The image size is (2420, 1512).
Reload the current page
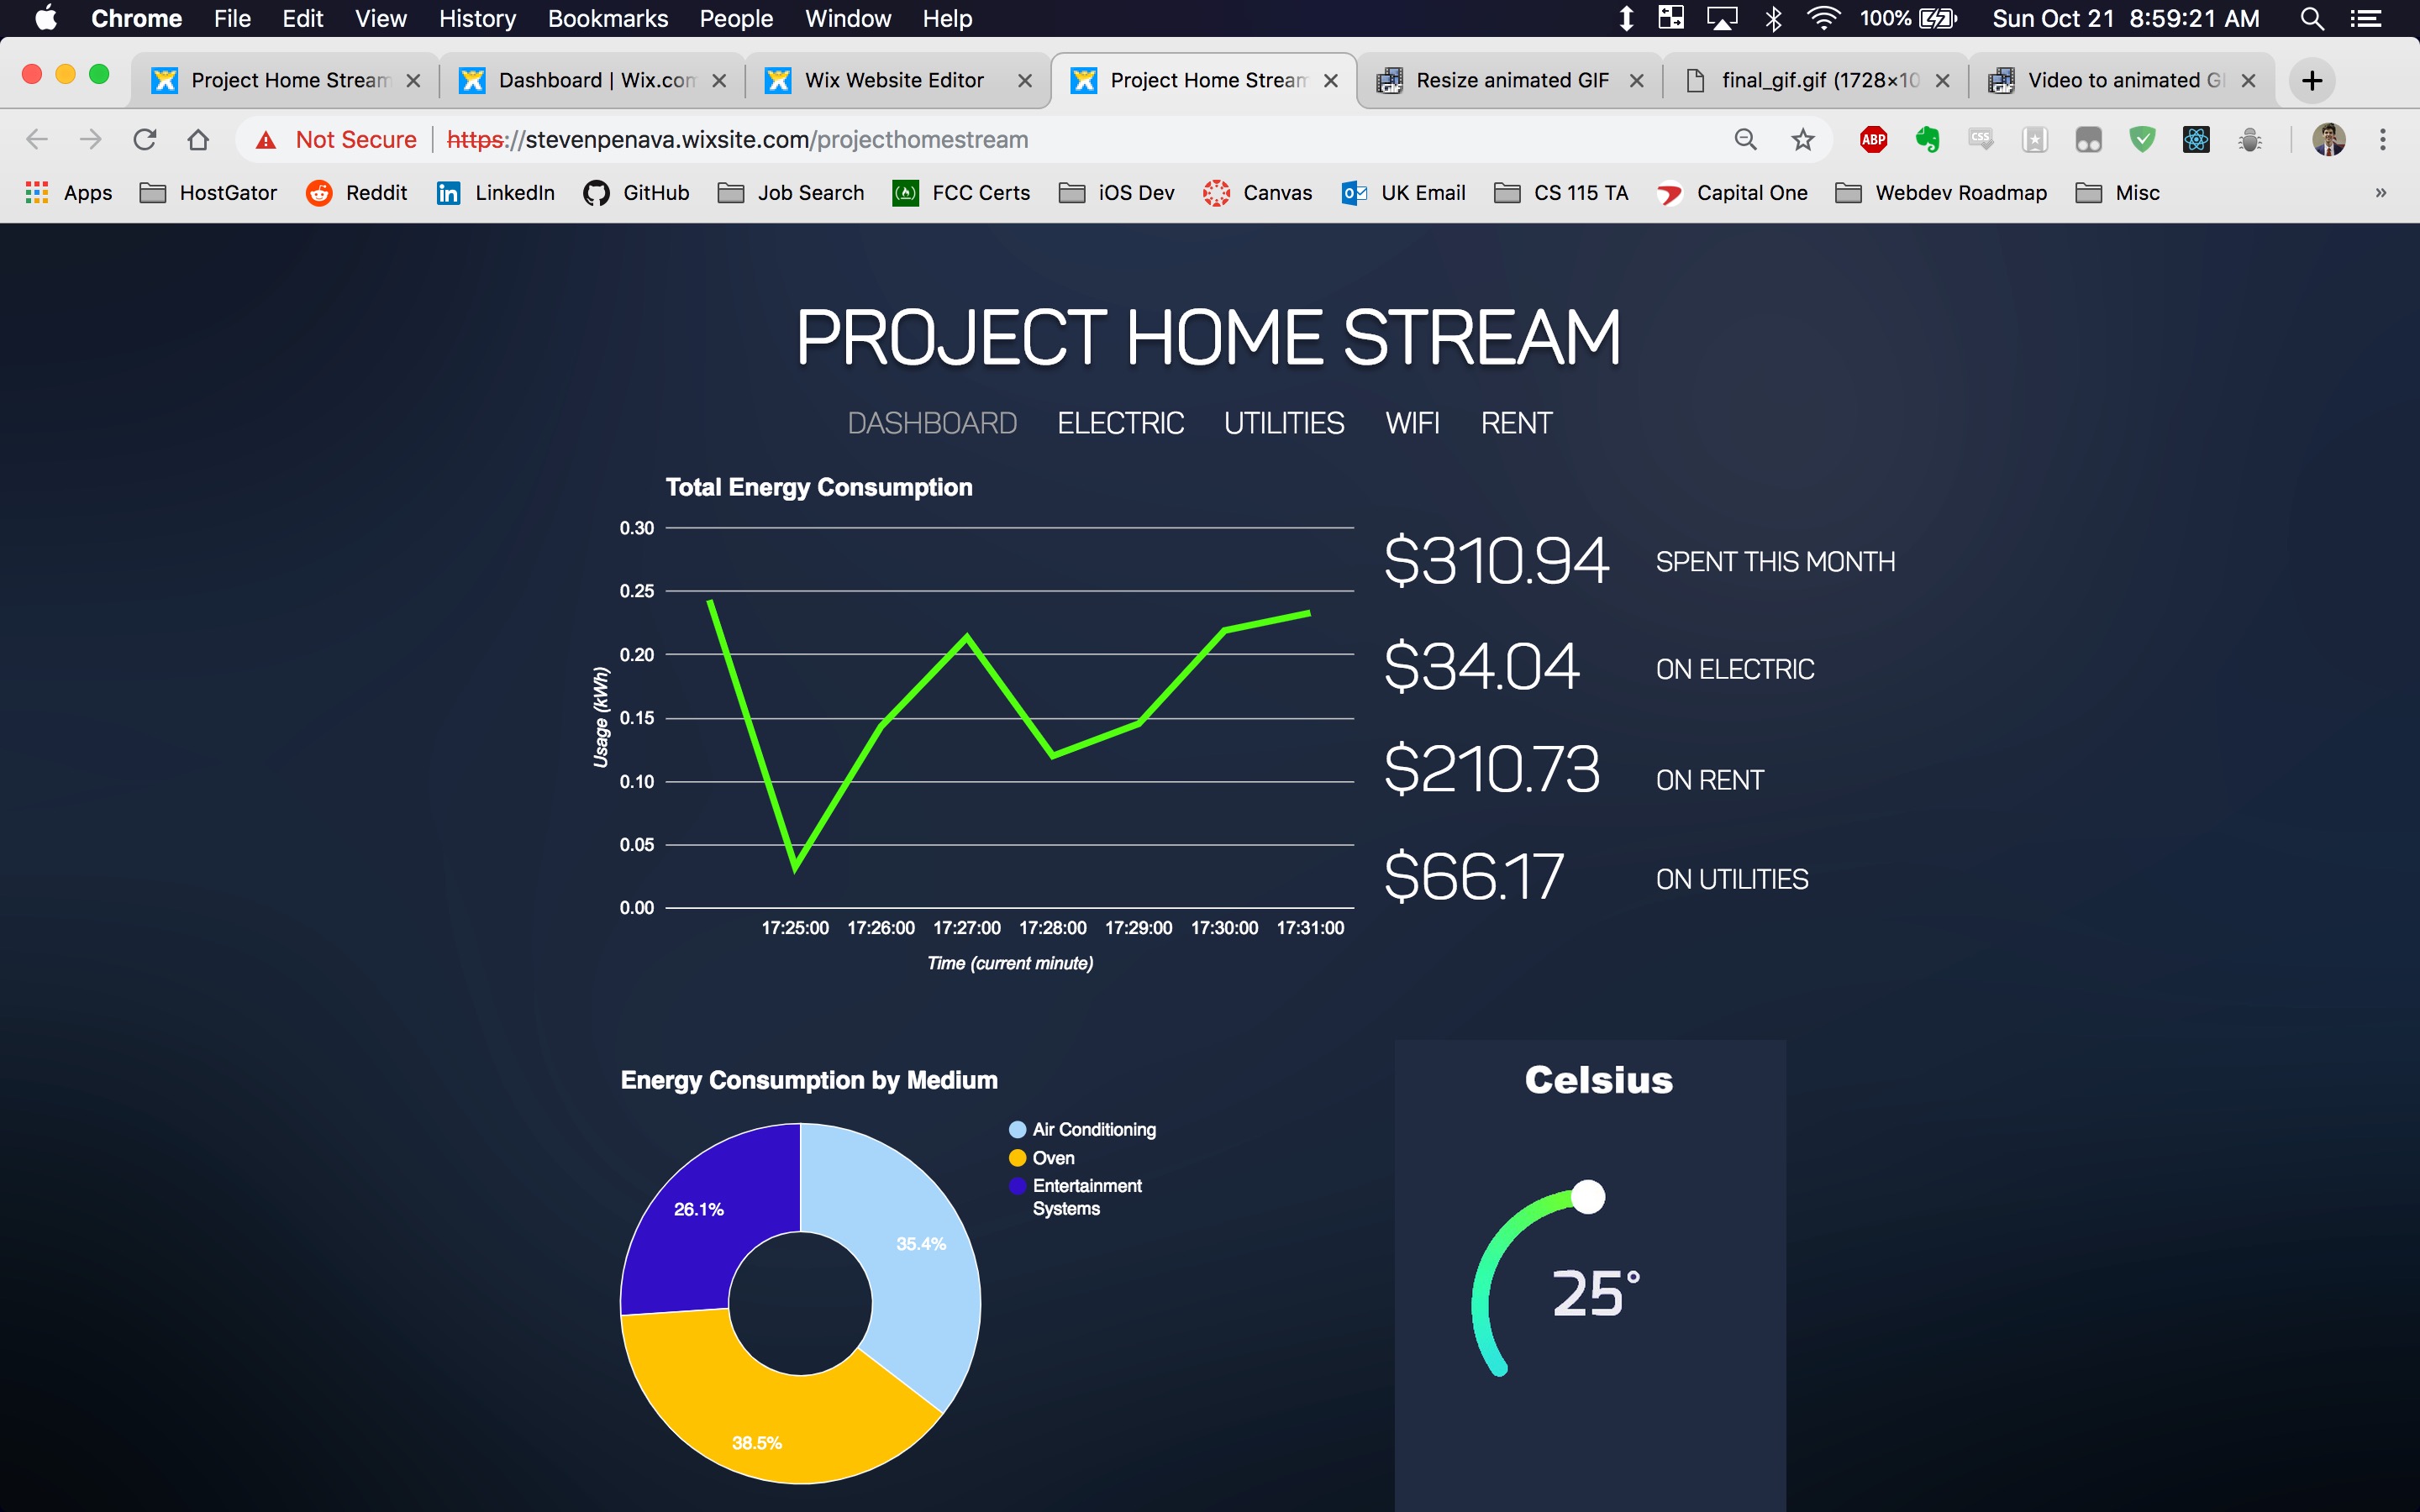(145, 140)
